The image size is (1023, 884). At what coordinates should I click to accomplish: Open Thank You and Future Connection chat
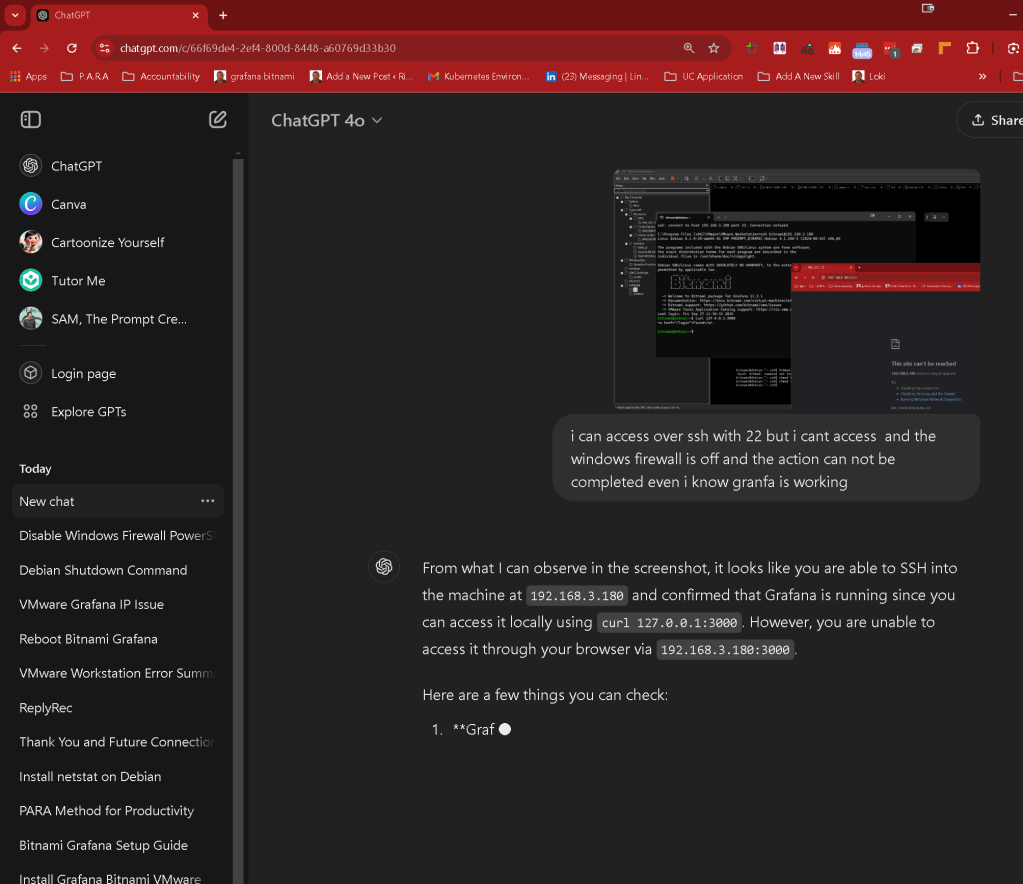pyautogui.click(x=116, y=742)
